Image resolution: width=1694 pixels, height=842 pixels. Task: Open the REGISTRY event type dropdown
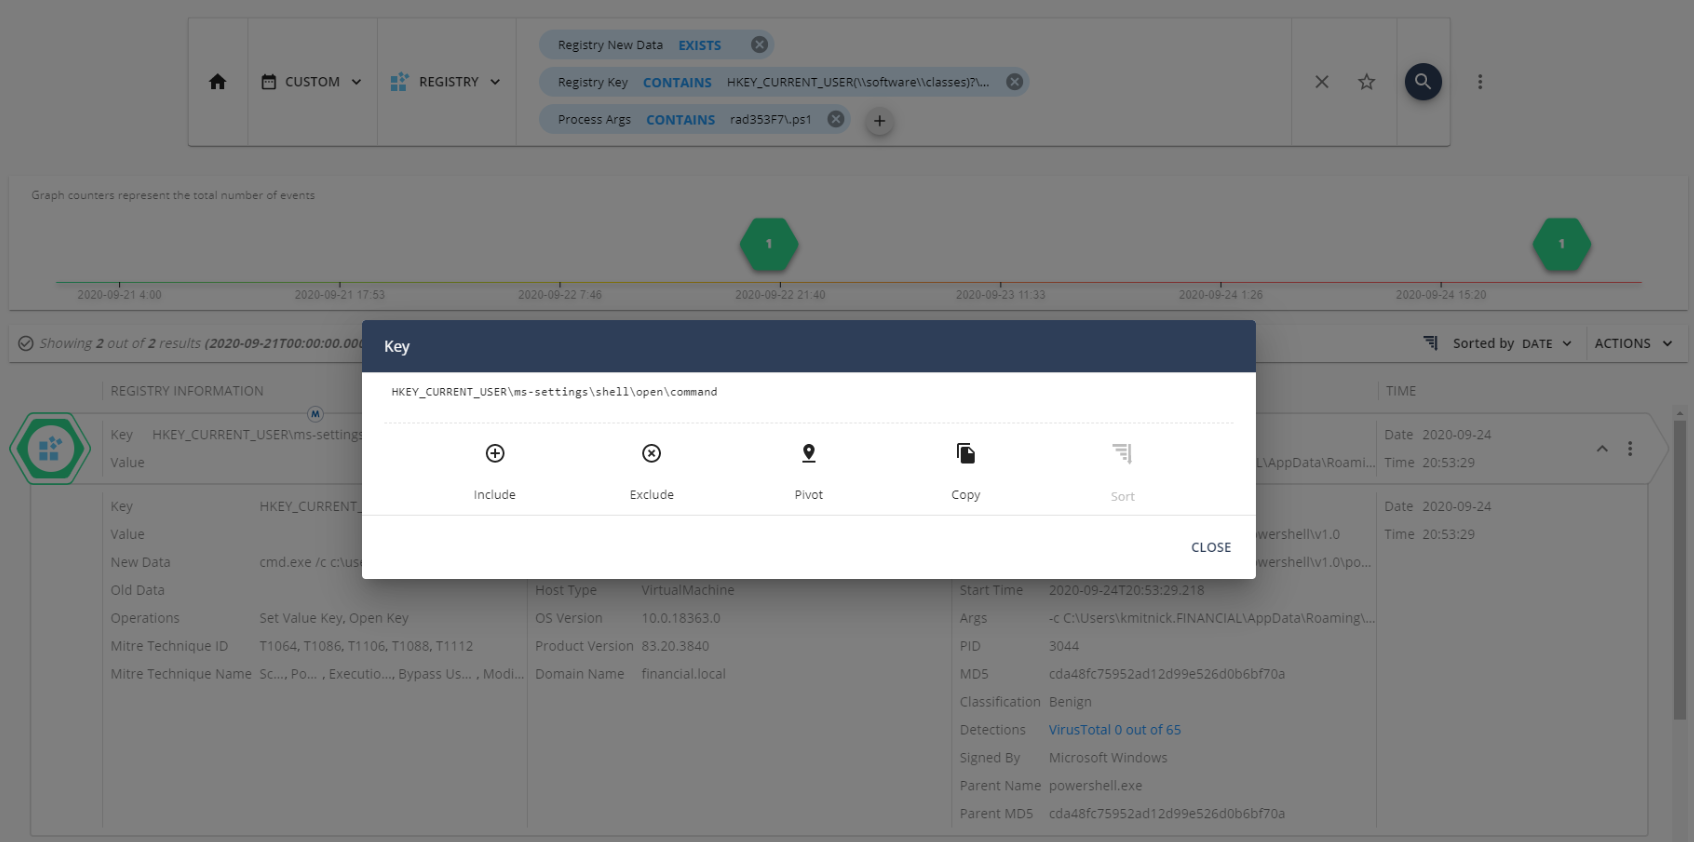[x=445, y=82]
